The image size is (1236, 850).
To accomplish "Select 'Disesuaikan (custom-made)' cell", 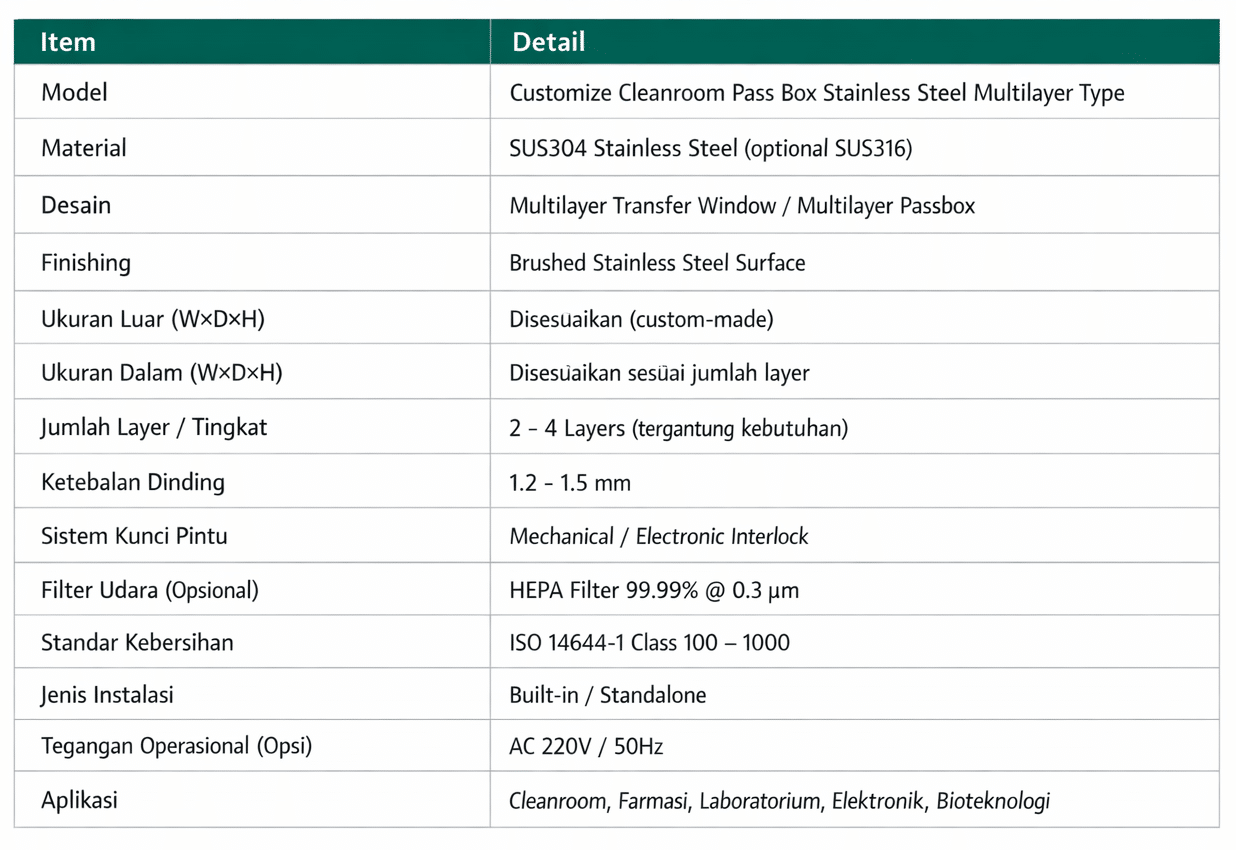I will pyautogui.click(x=641, y=319).
